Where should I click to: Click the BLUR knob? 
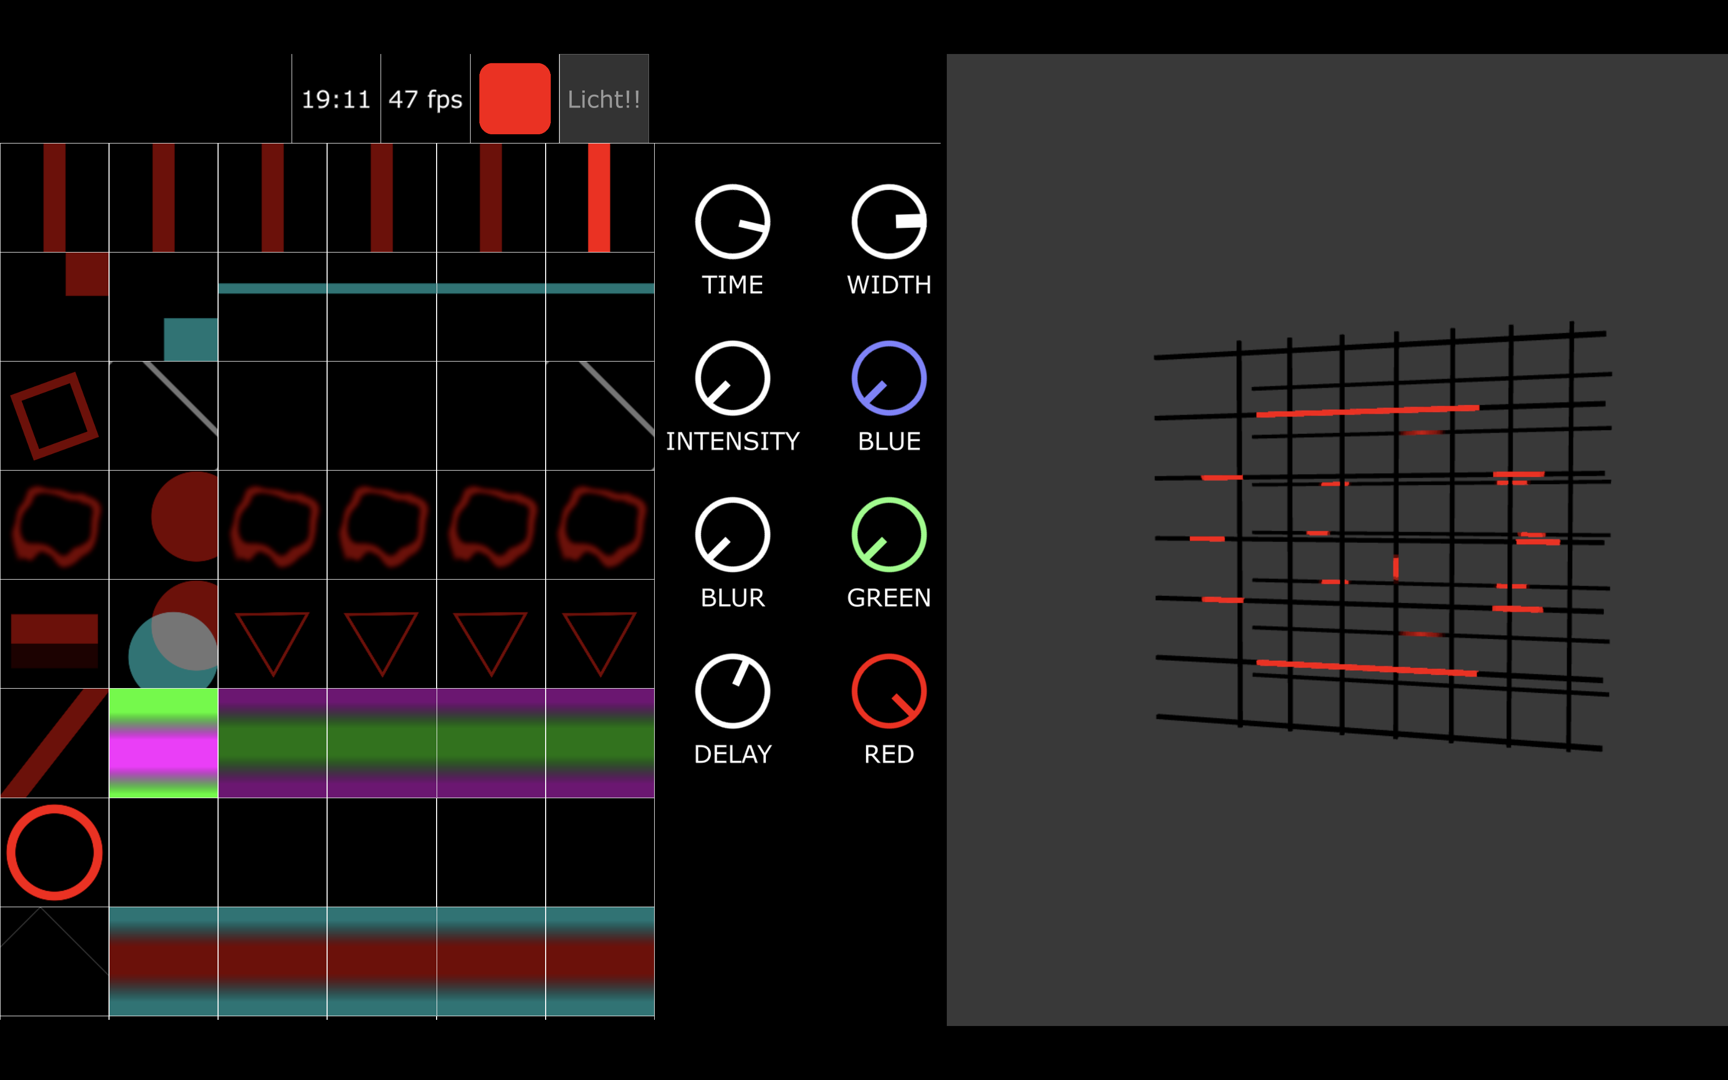pyautogui.click(x=732, y=535)
